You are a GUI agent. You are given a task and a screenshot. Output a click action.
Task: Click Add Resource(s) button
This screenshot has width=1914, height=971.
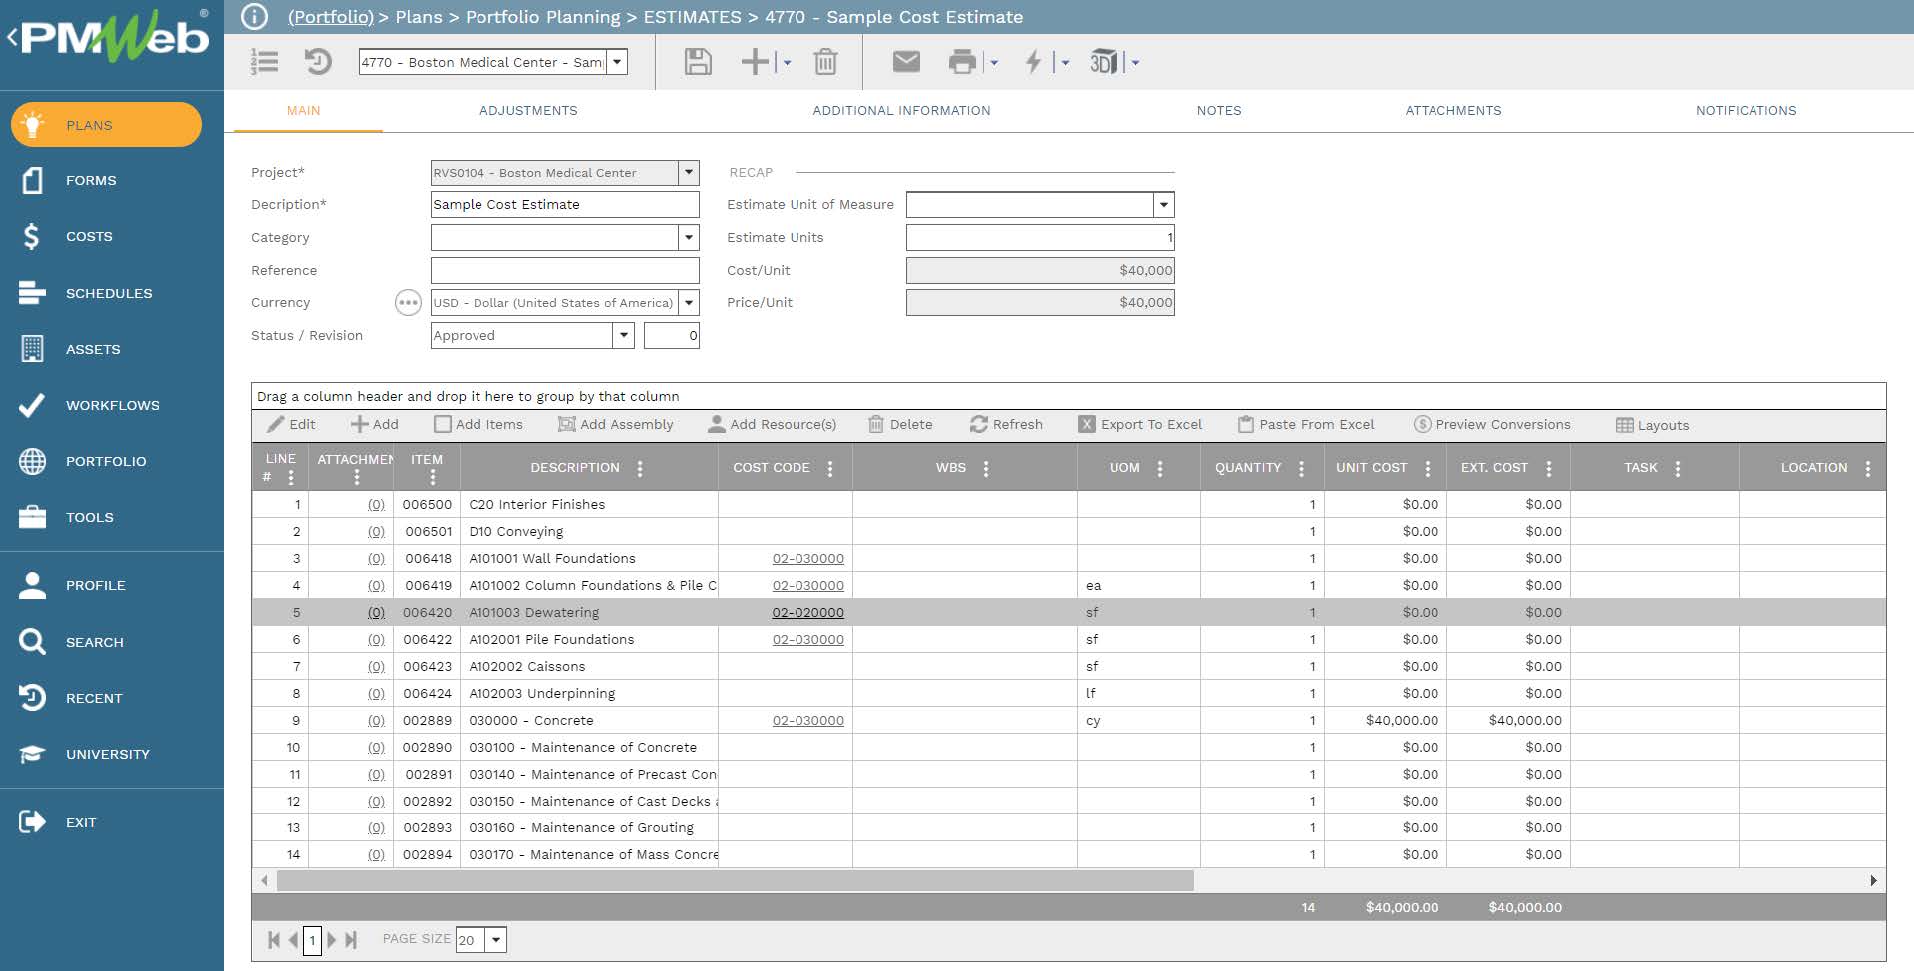click(772, 424)
